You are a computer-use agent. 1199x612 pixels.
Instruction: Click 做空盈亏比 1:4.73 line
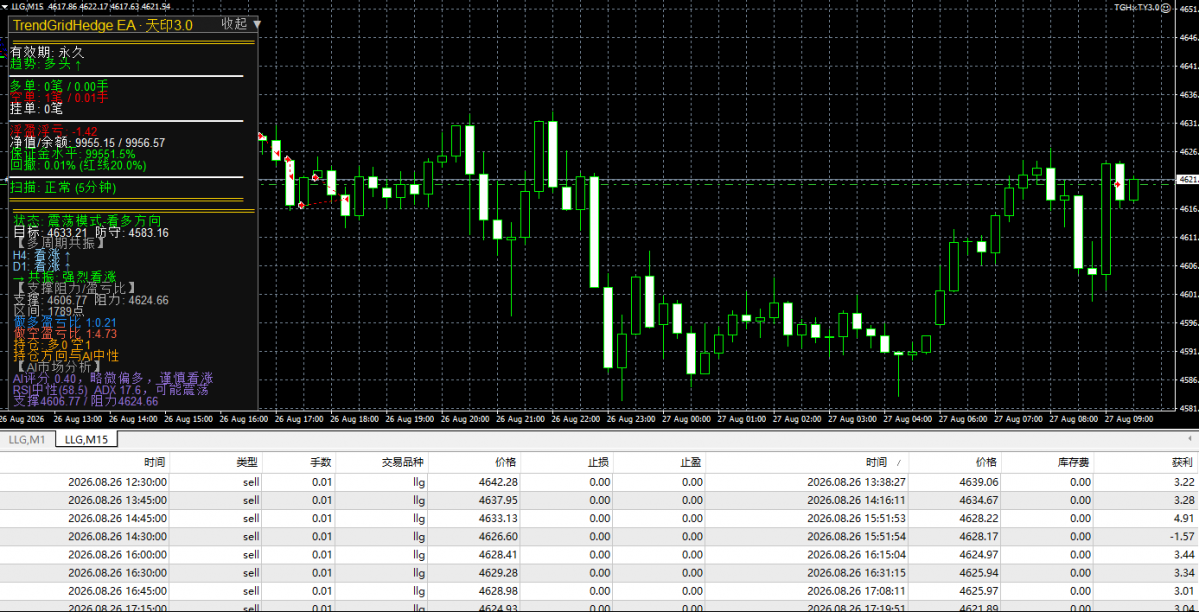pyautogui.click(x=65, y=334)
